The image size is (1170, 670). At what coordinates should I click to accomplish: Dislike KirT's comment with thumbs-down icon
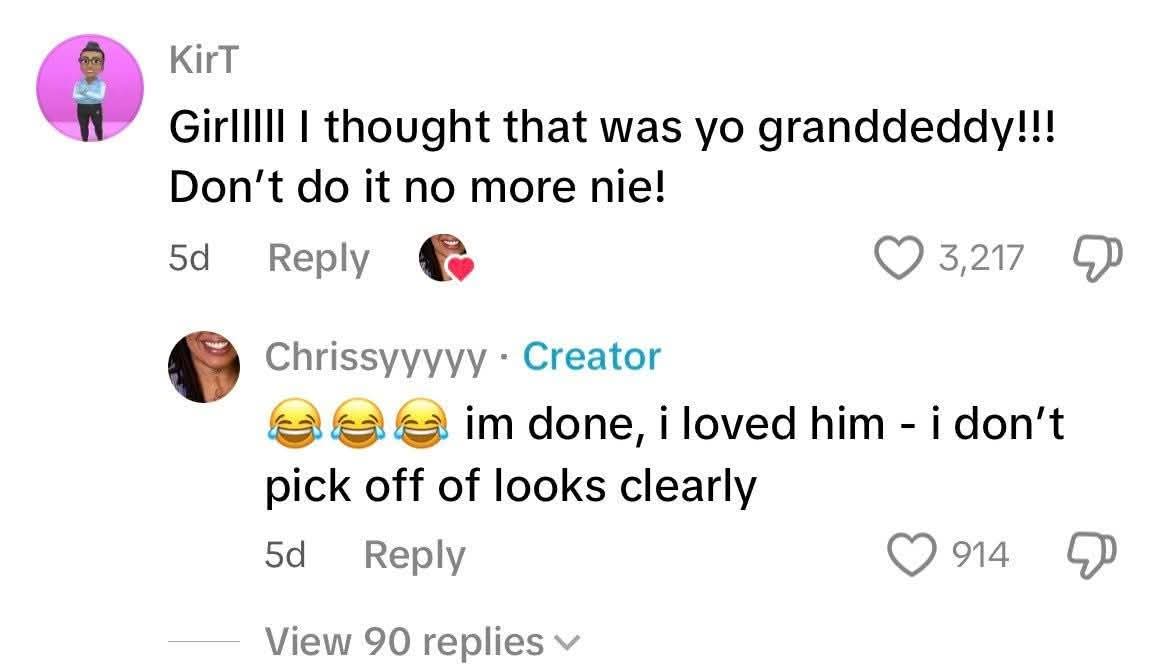tap(1099, 258)
